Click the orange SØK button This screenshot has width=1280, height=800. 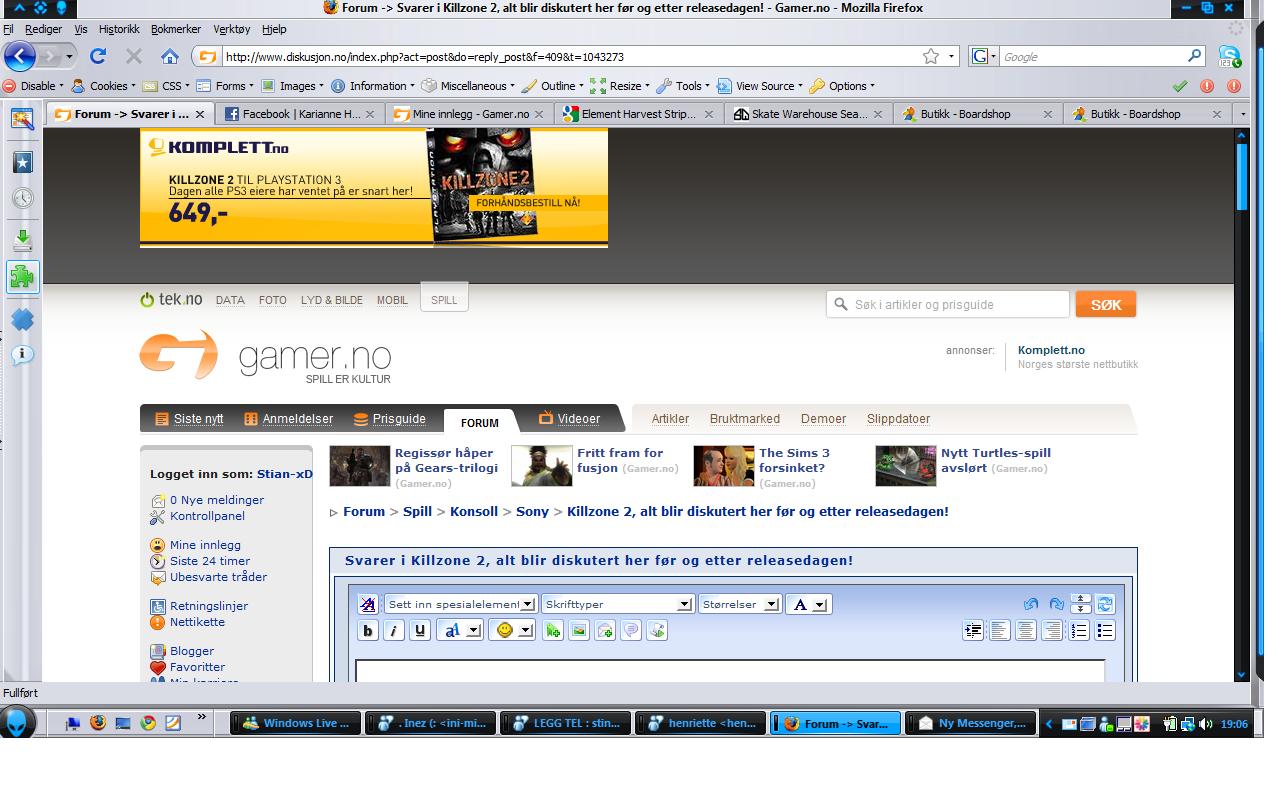pyautogui.click(x=1106, y=304)
